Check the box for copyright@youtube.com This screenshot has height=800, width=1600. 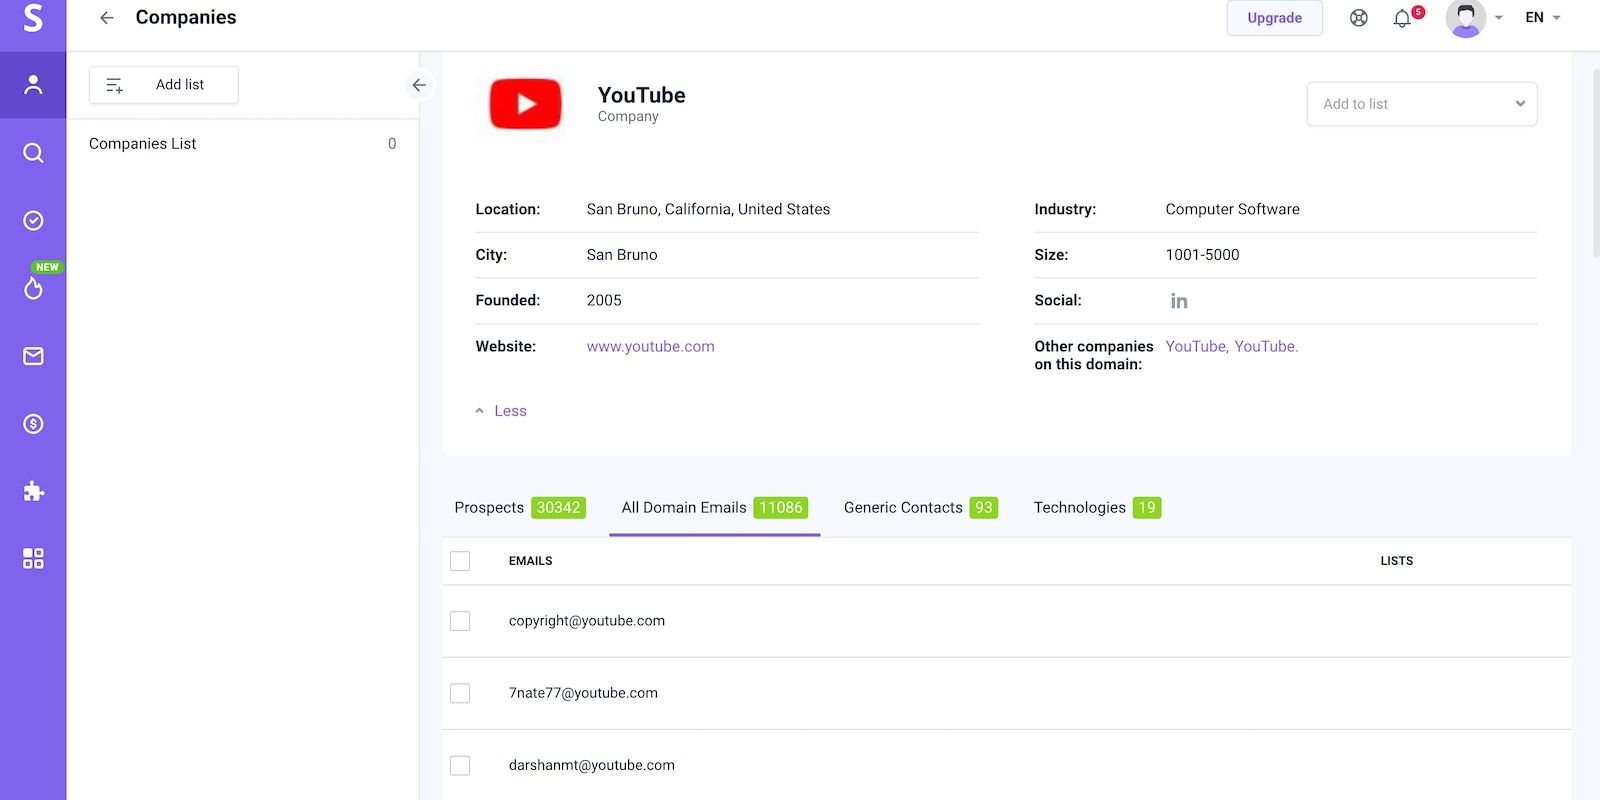click(x=460, y=621)
